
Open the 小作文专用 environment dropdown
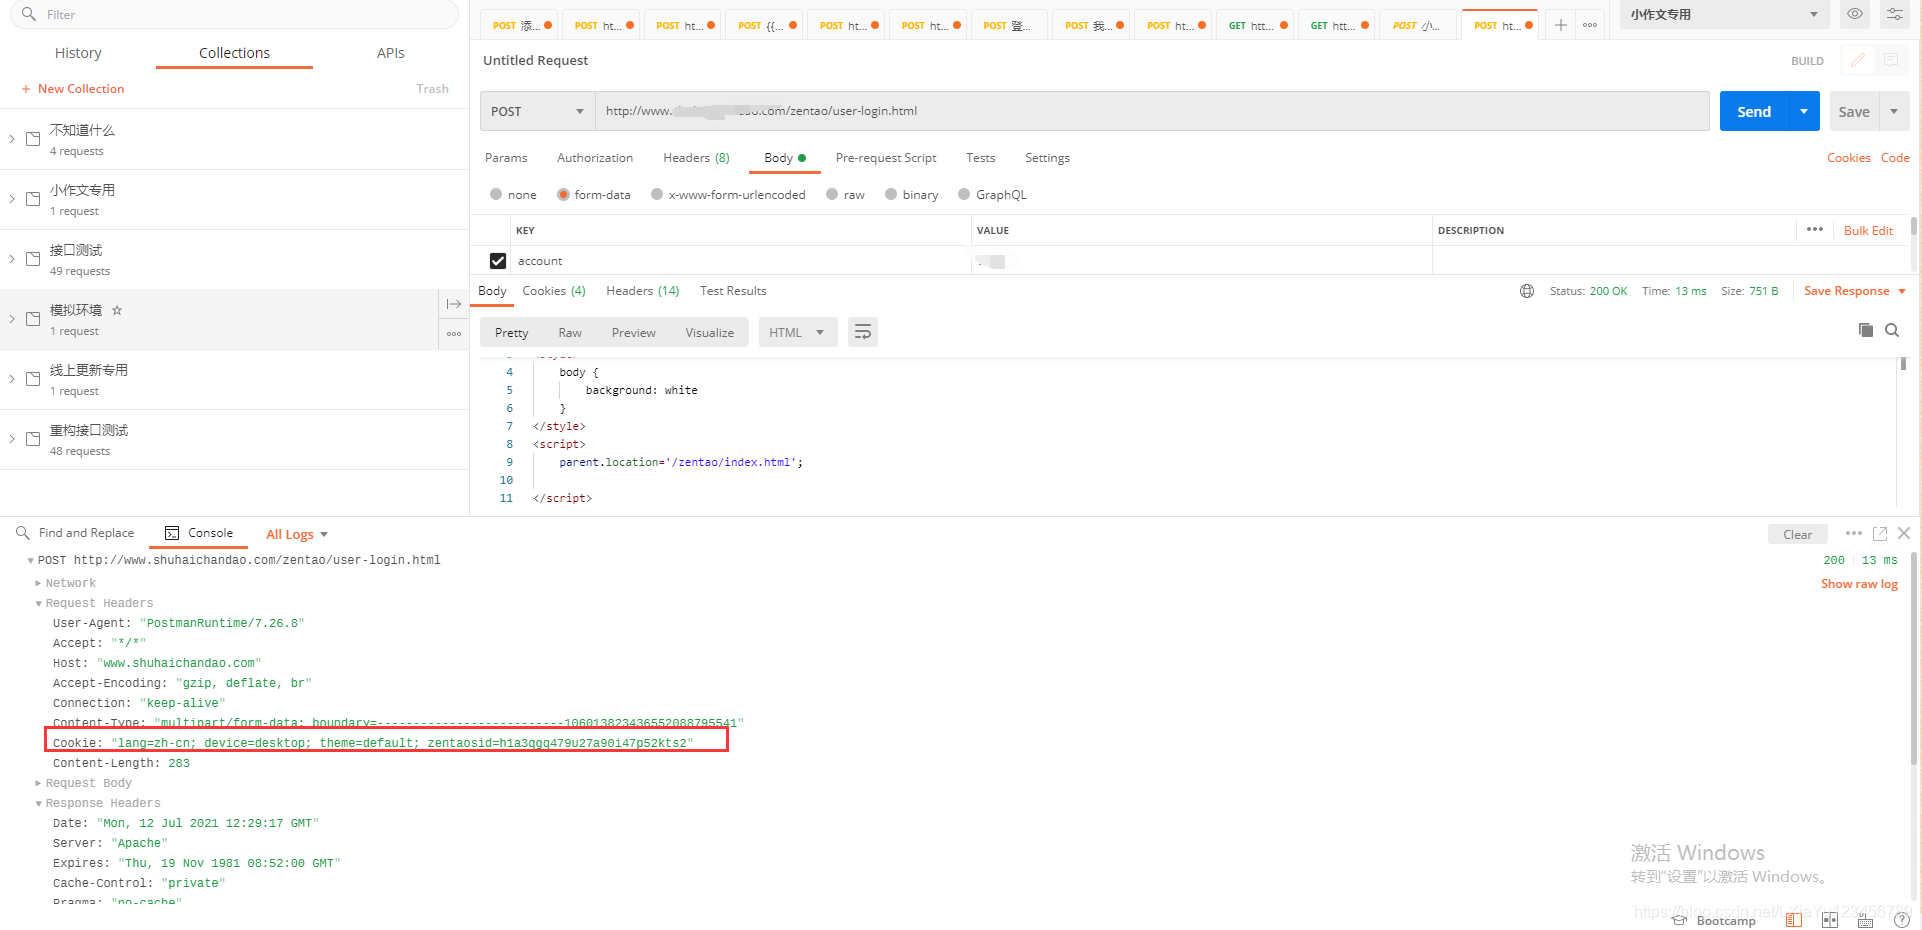click(x=1724, y=14)
